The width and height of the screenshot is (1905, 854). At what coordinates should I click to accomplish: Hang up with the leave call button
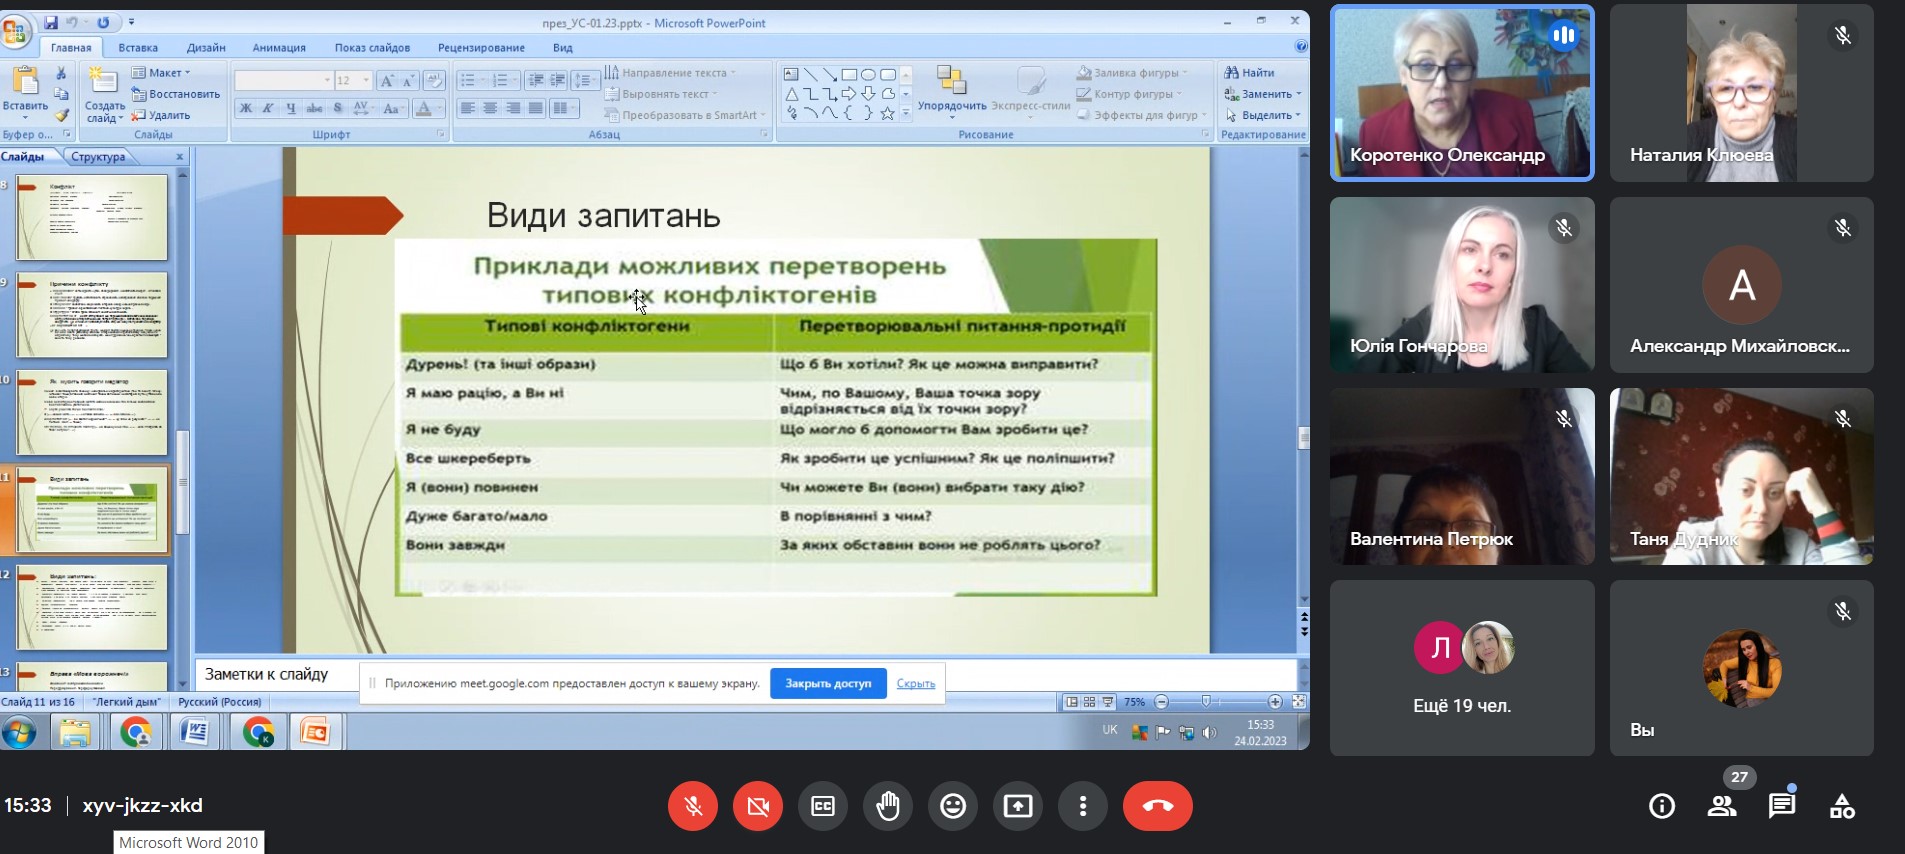tap(1157, 806)
